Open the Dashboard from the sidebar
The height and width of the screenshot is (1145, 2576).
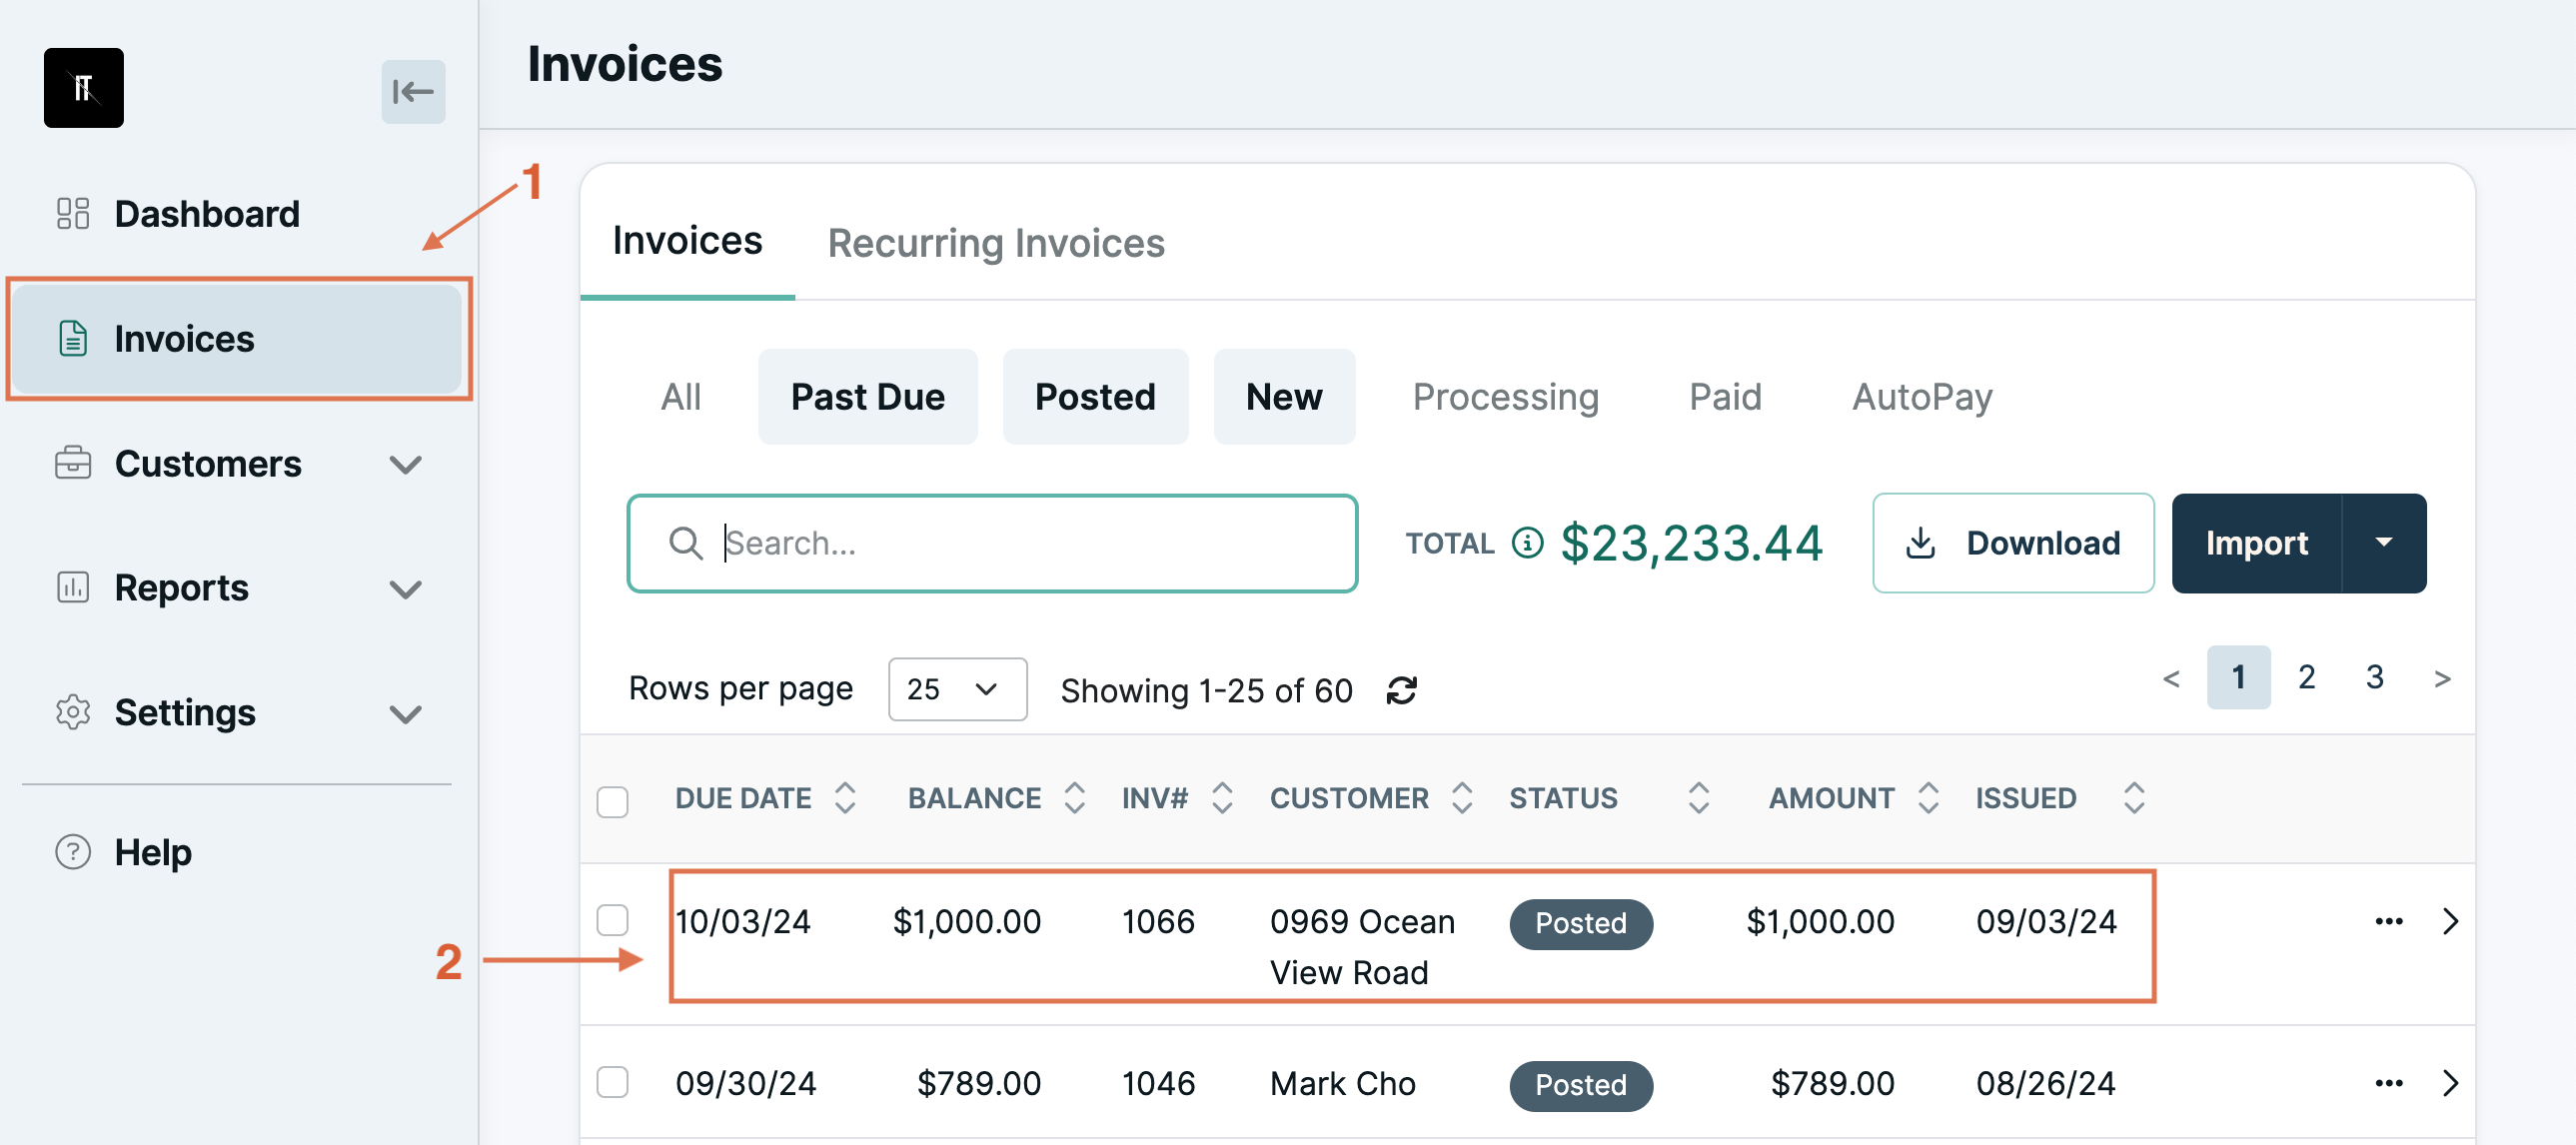tap(207, 213)
